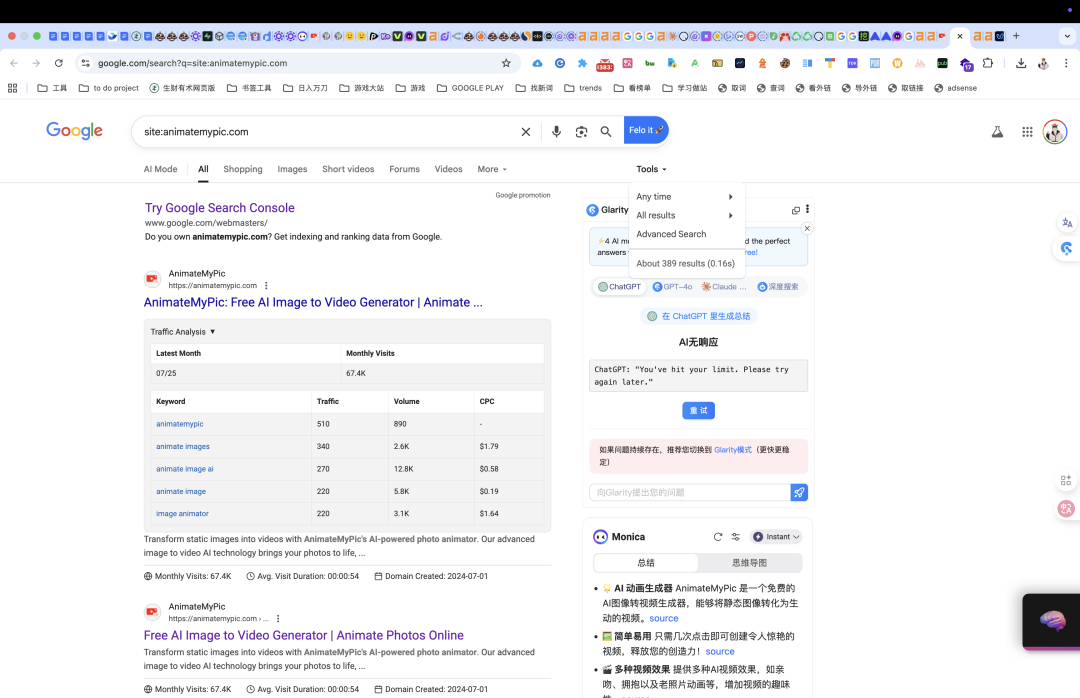Expand the Any time submenu
The image size is (1080, 698).
(x=685, y=196)
